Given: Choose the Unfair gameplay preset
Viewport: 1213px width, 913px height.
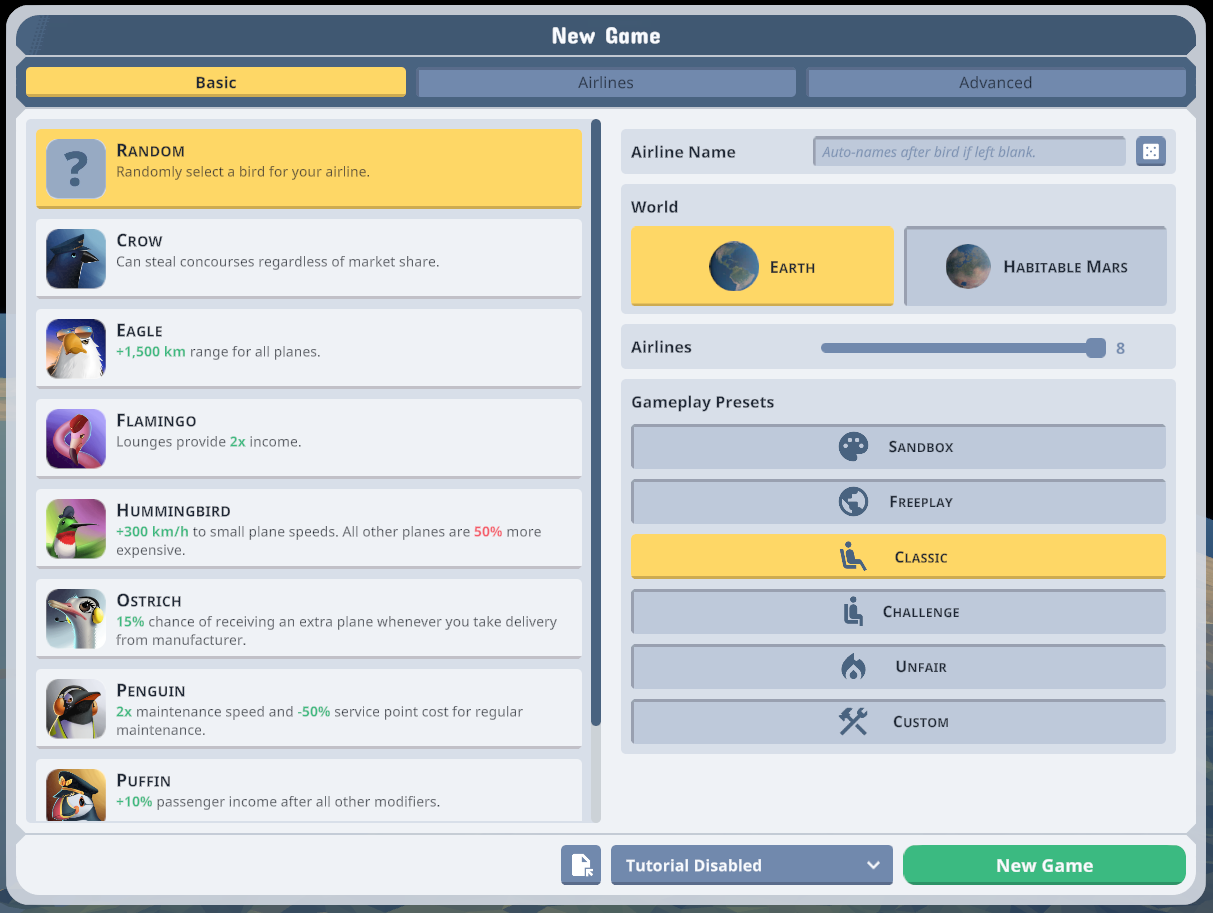Looking at the screenshot, I should pos(898,667).
